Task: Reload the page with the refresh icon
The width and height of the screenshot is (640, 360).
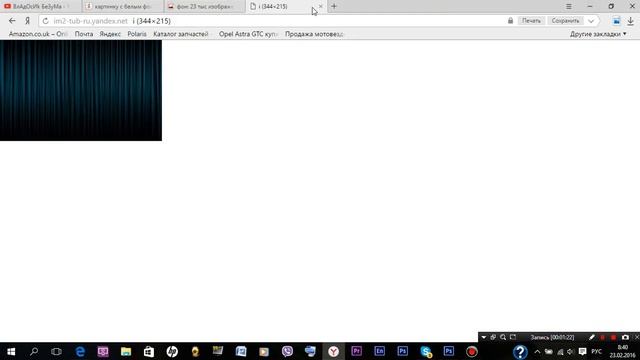Action: [45, 21]
